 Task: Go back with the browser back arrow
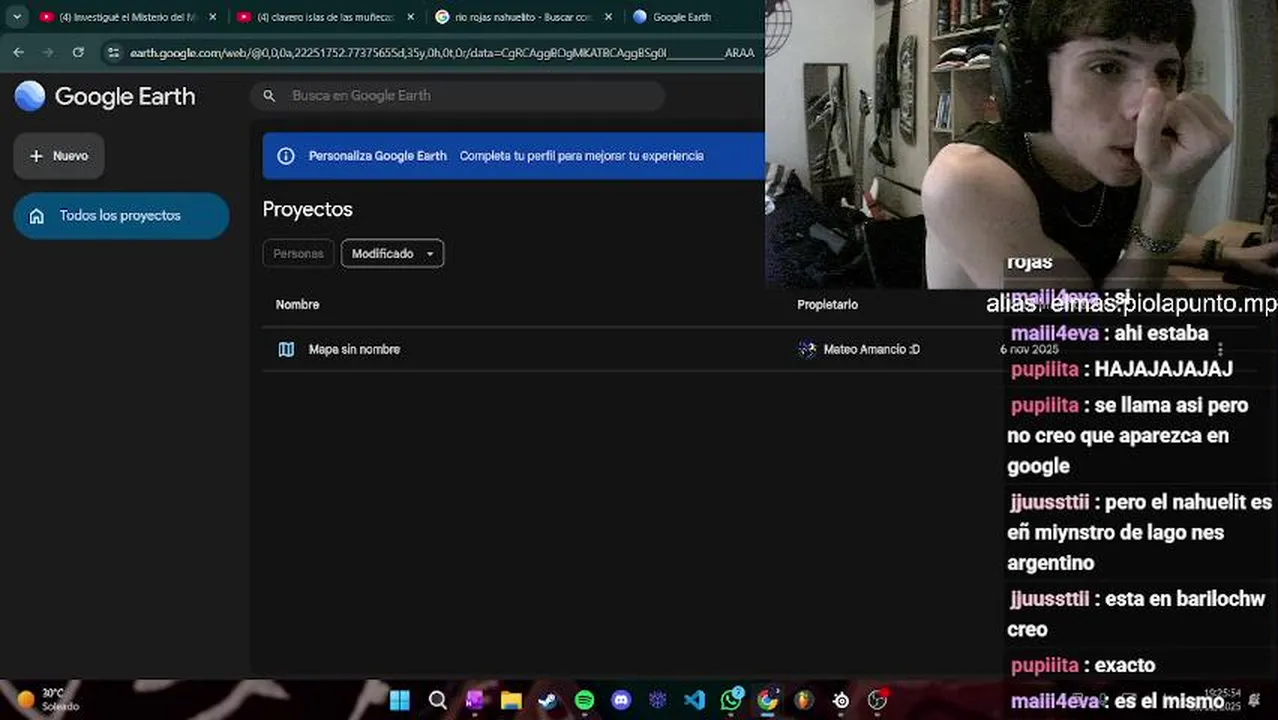[x=19, y=52]
